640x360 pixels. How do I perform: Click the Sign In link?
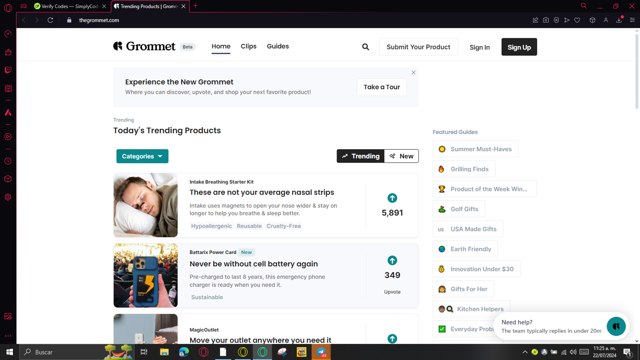(x=480, y=47)
